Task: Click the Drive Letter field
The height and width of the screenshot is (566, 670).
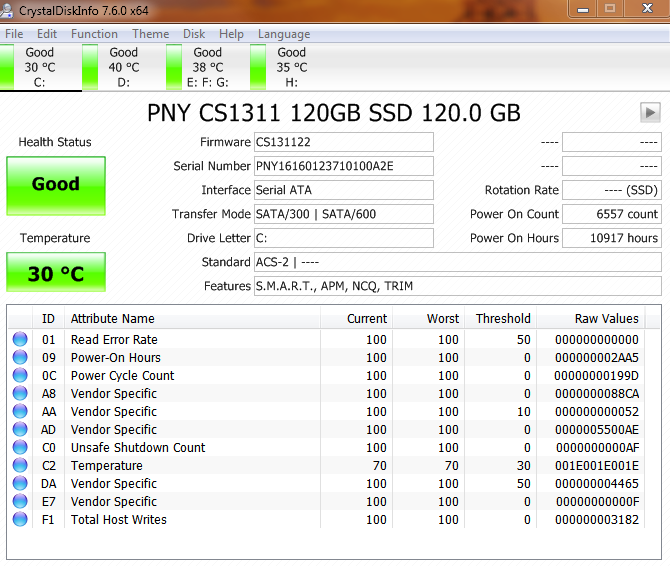Action: pyautogui.click(x=344, y=238)
